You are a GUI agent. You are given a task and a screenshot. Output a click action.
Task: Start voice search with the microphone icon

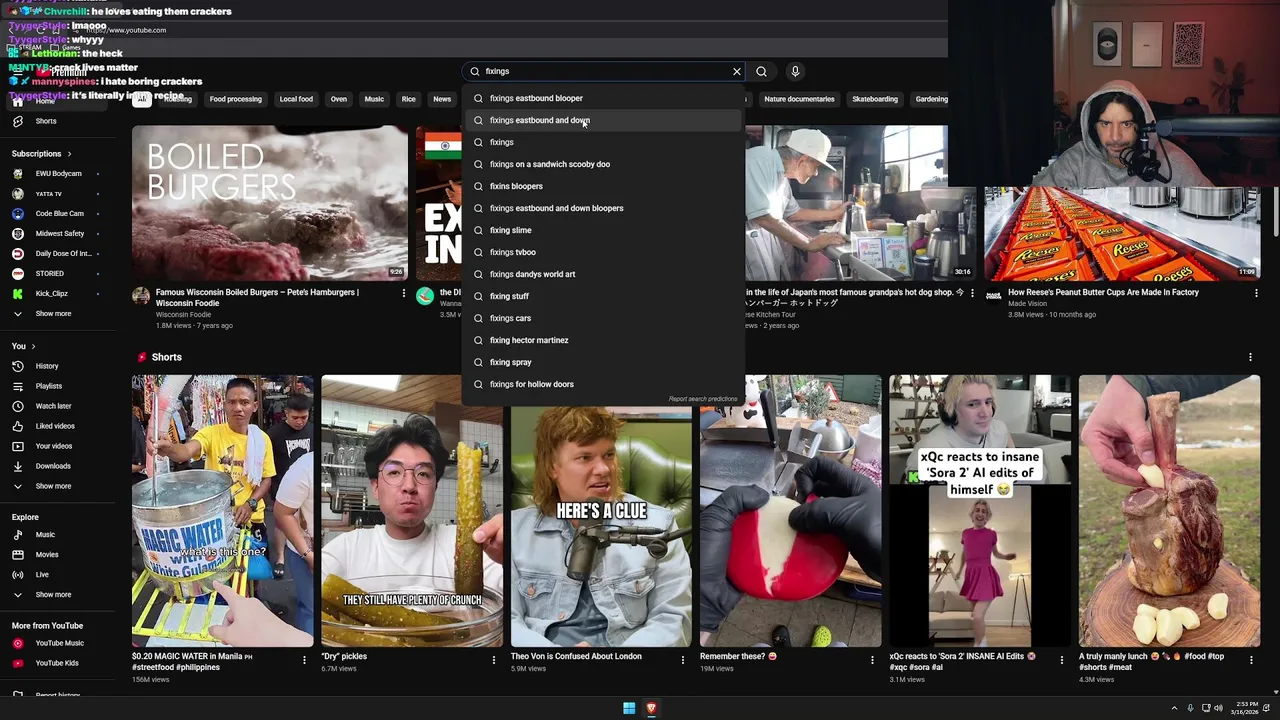coord(795,72)
